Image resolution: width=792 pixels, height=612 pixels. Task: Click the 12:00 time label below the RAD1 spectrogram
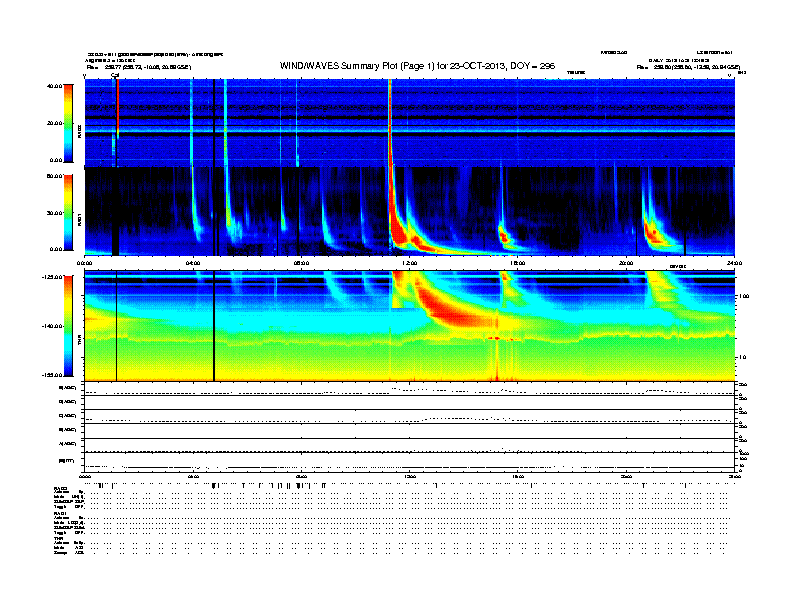pyautogui.click(x=410, y=263)
